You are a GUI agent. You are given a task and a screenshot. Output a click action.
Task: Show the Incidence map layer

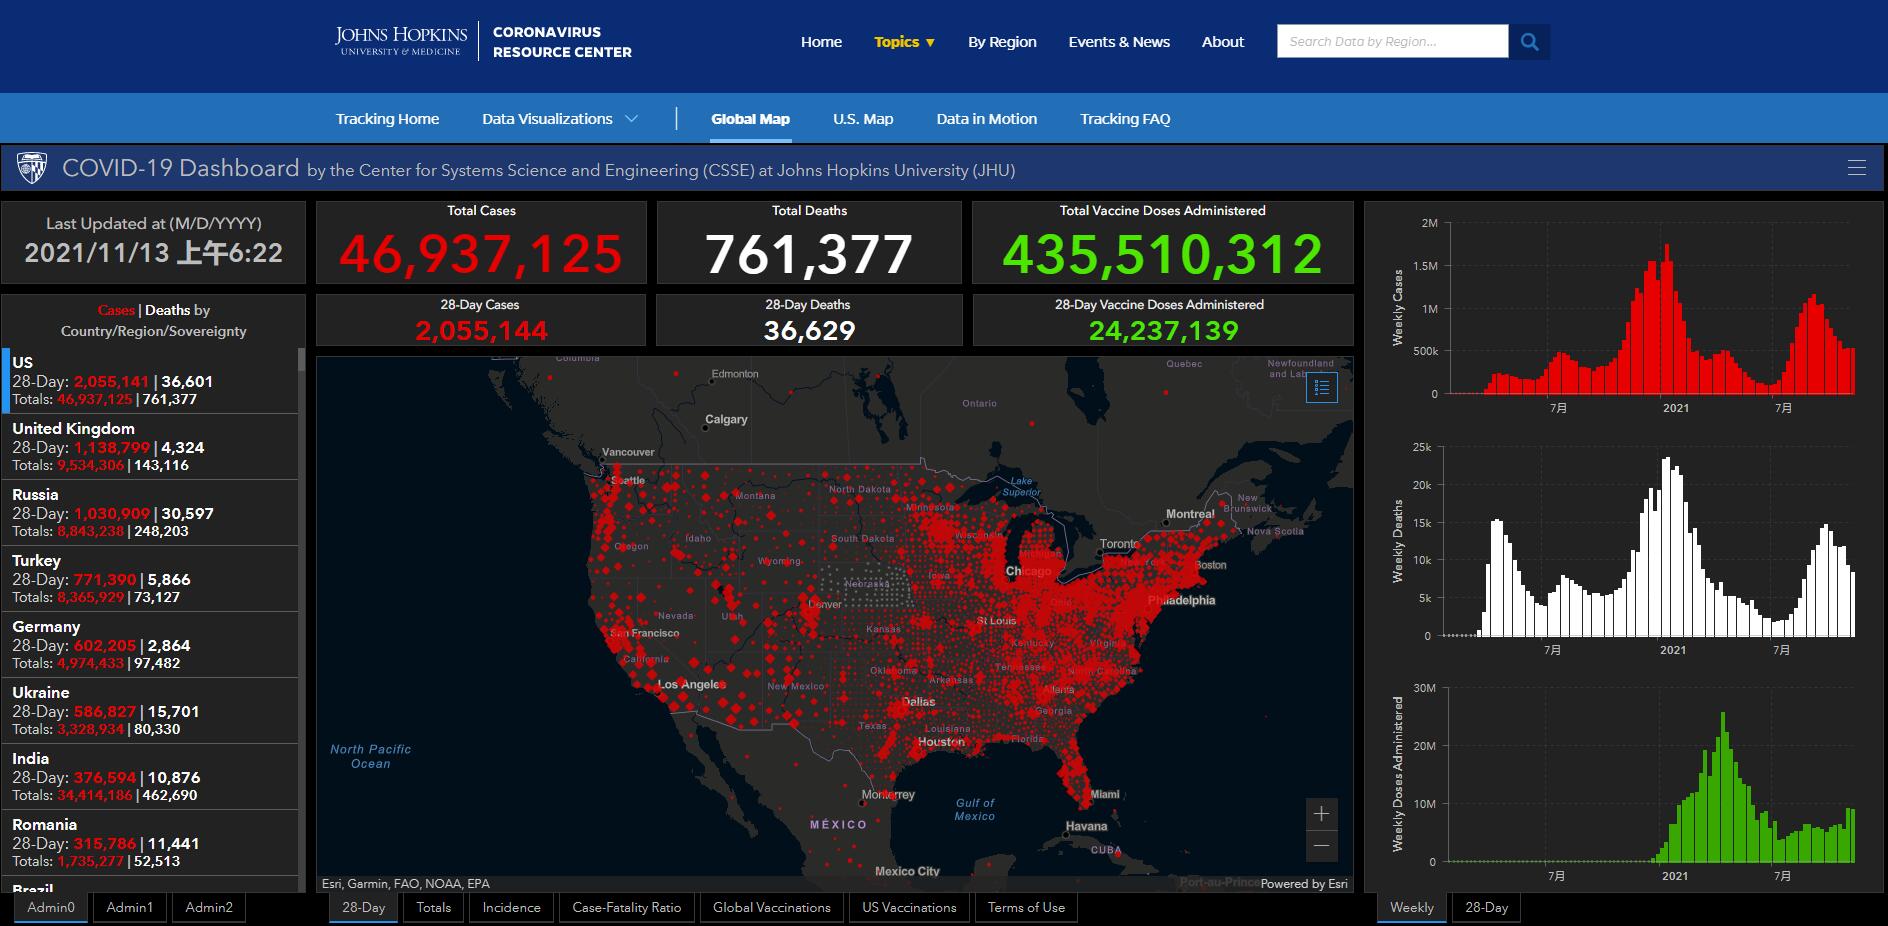point(511,908)
